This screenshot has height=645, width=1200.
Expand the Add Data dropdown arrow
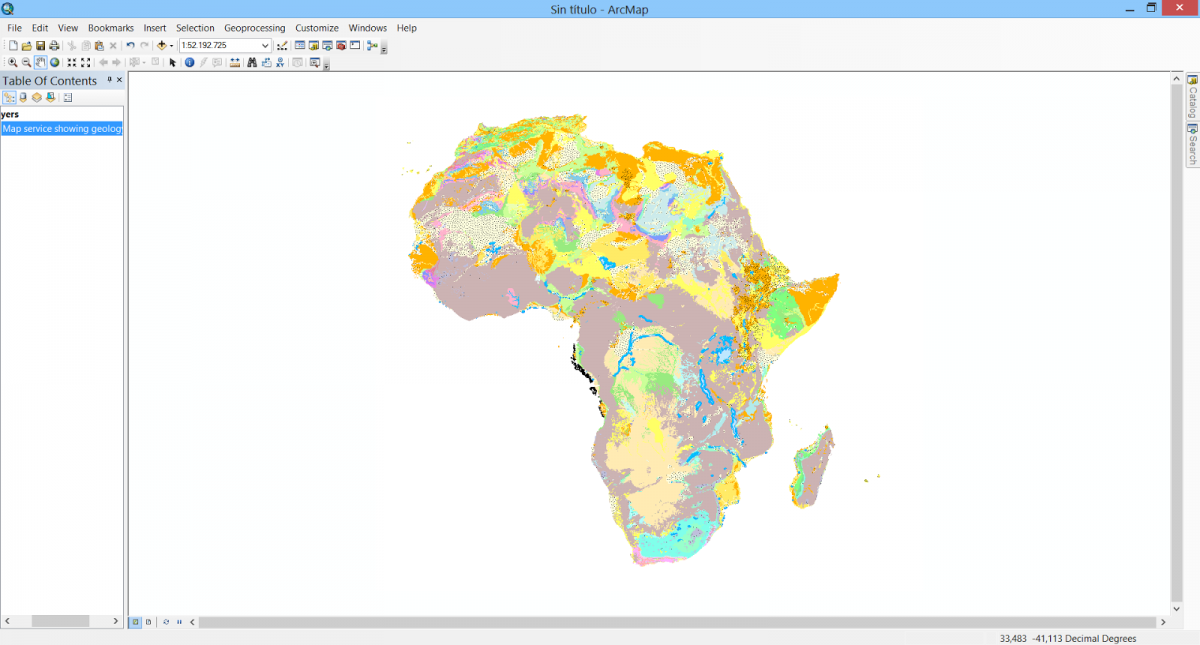pyautogui.click(x=171, y=45)
